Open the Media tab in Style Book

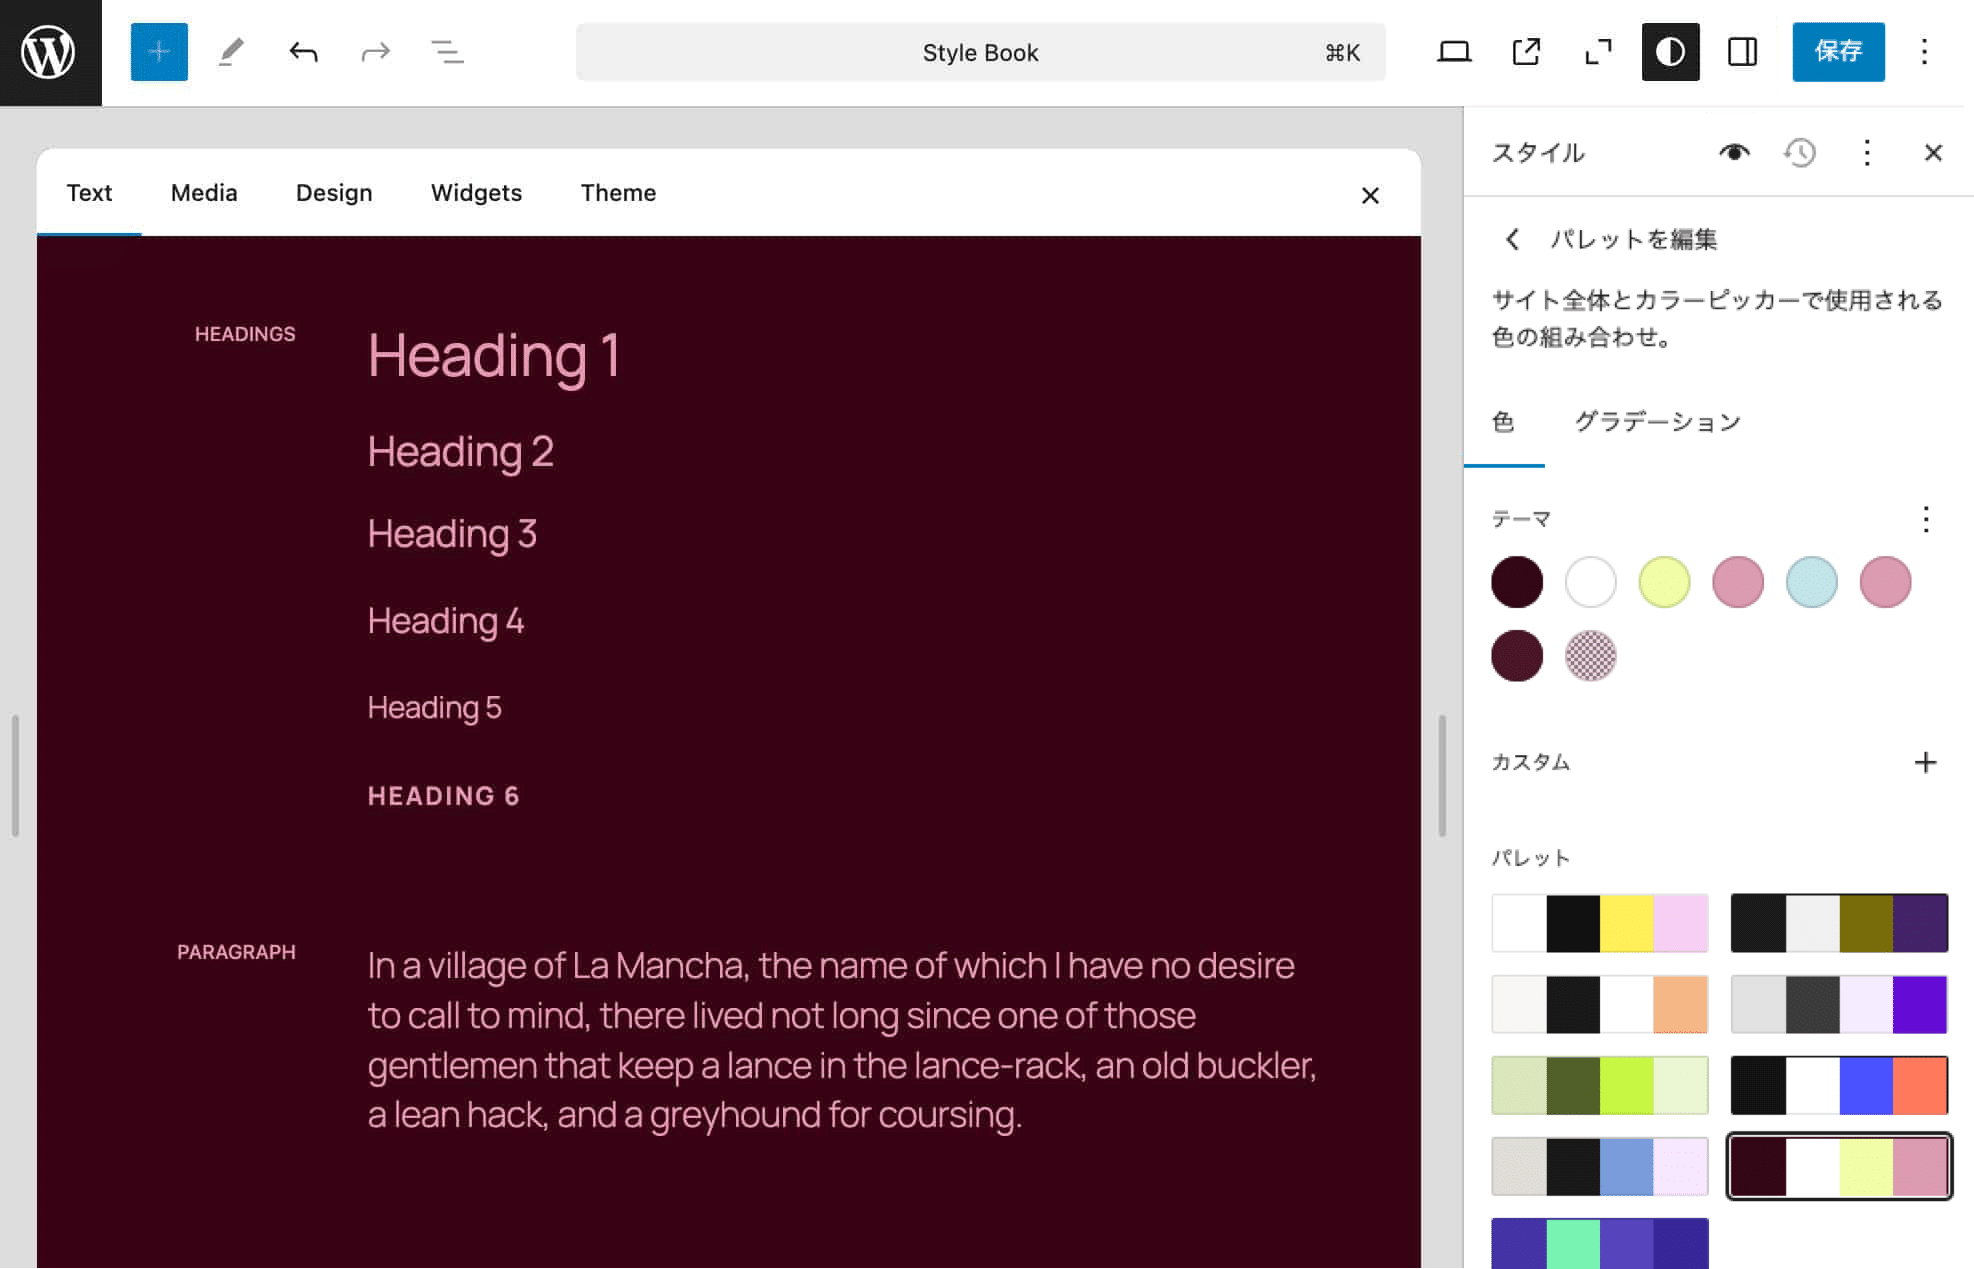pyautogui.click(x=204, y=193)
